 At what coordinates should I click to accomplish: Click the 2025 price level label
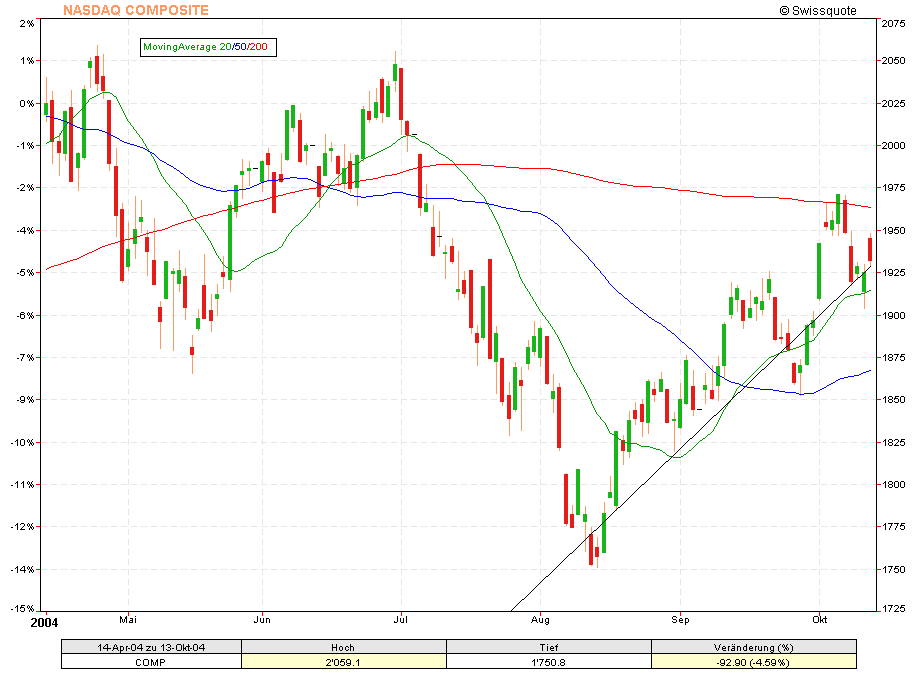coord(893,104)
